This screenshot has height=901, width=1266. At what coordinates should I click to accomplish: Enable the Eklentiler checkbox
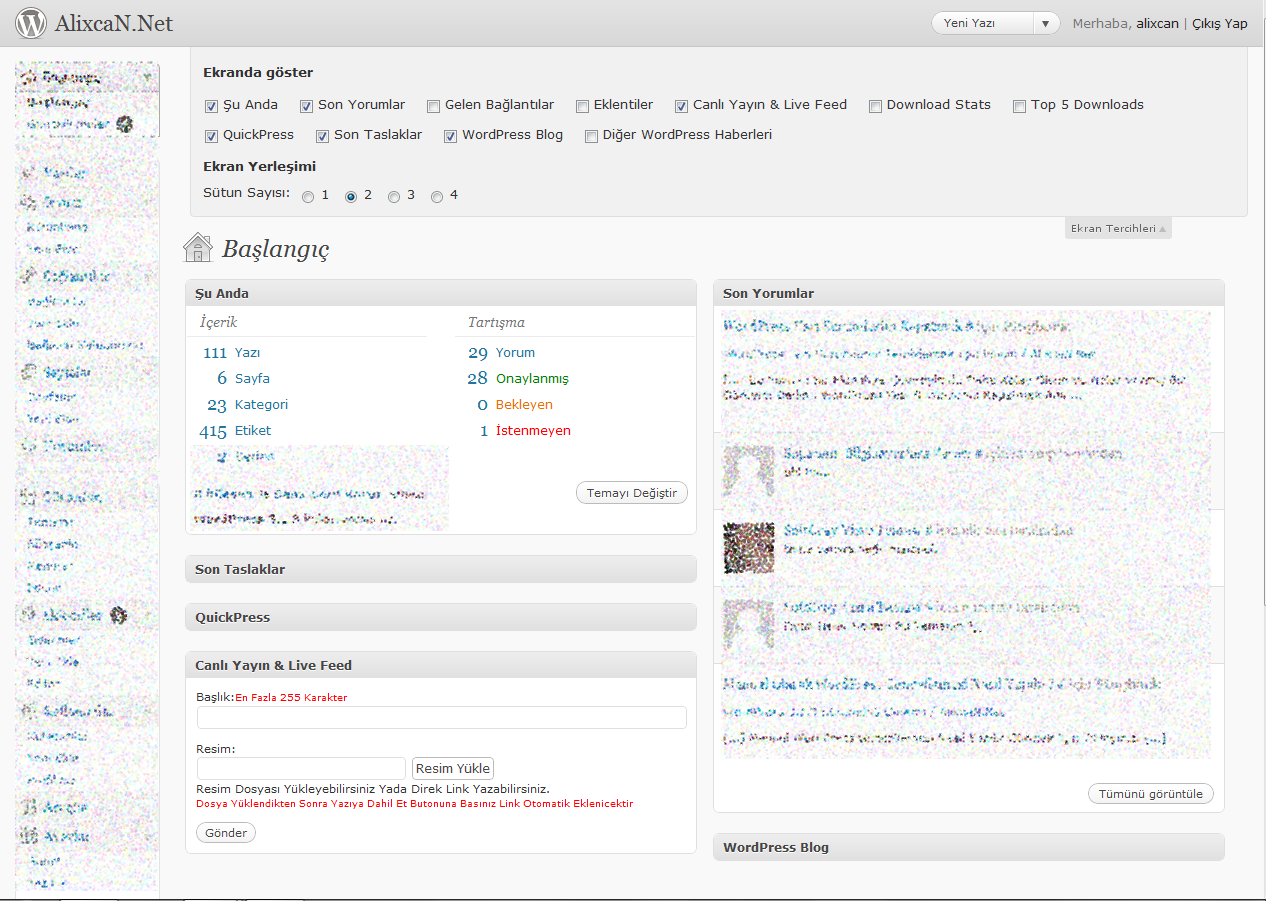coord(582,106)
